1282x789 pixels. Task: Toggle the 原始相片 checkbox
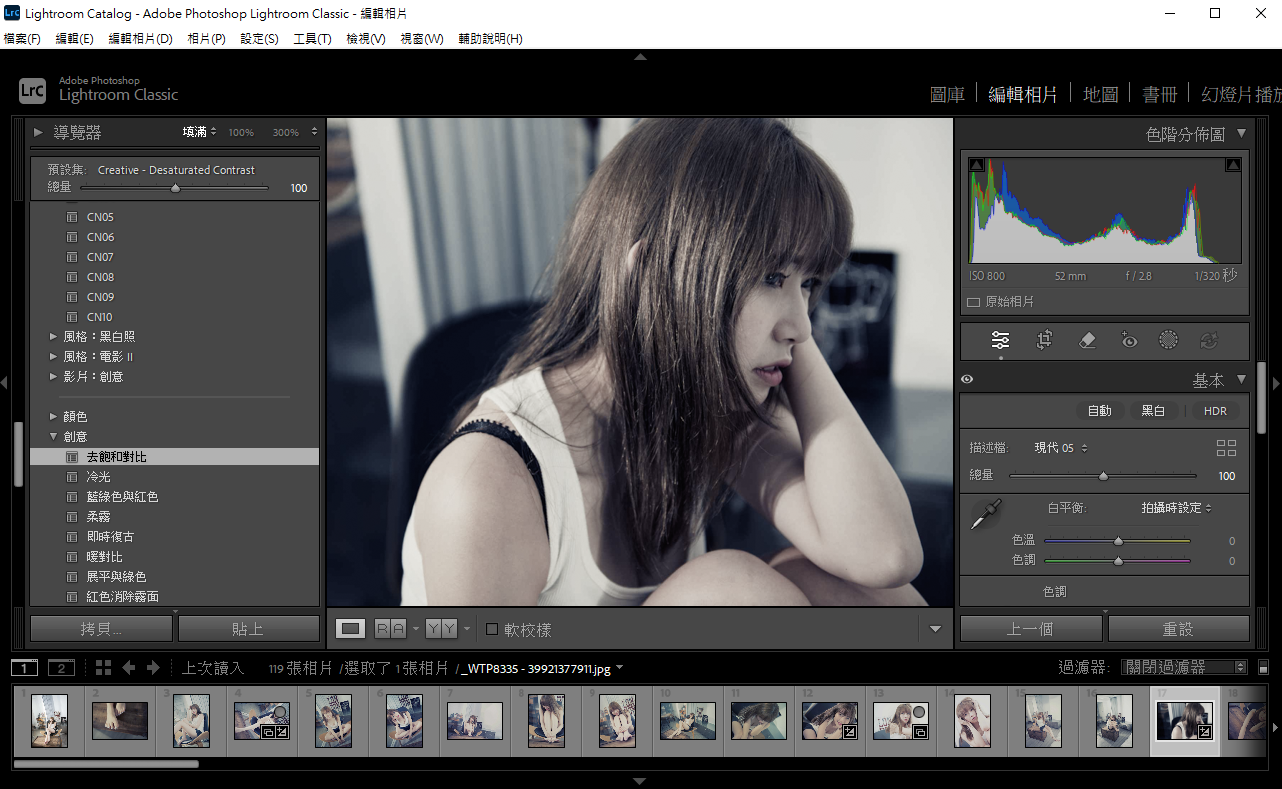click(974, 301)
